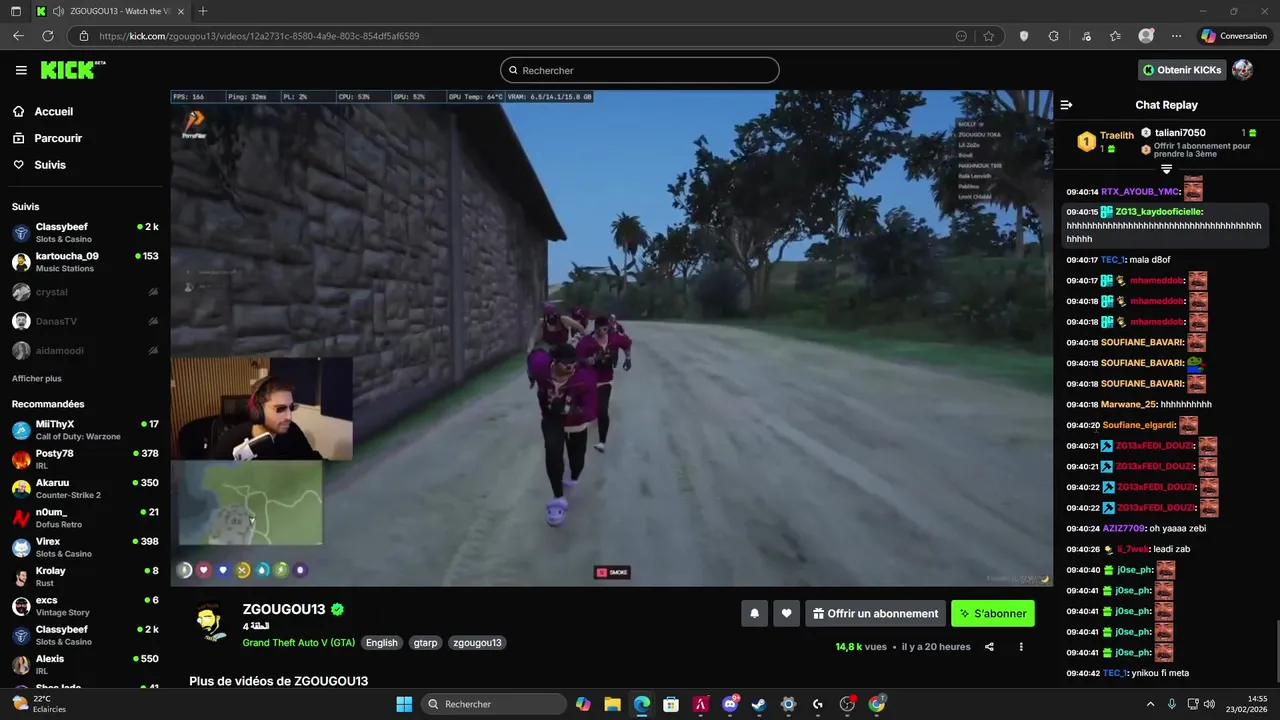Click Offrir un abonnement

[876, 614]
